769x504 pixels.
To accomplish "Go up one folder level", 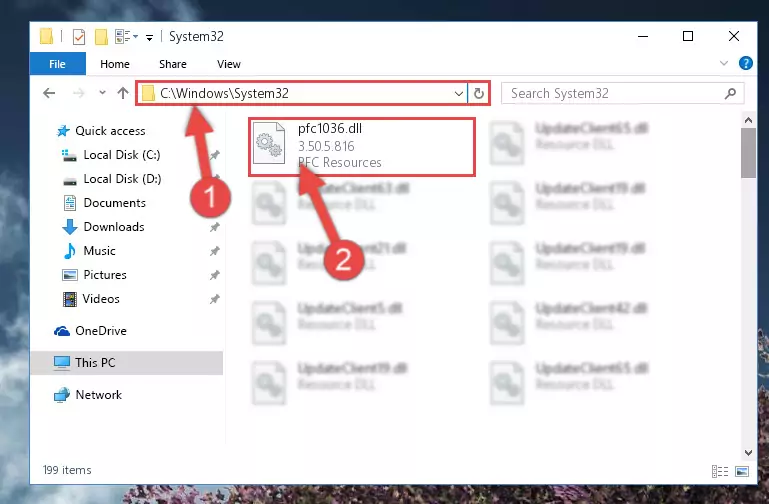I will coord(123,93).
